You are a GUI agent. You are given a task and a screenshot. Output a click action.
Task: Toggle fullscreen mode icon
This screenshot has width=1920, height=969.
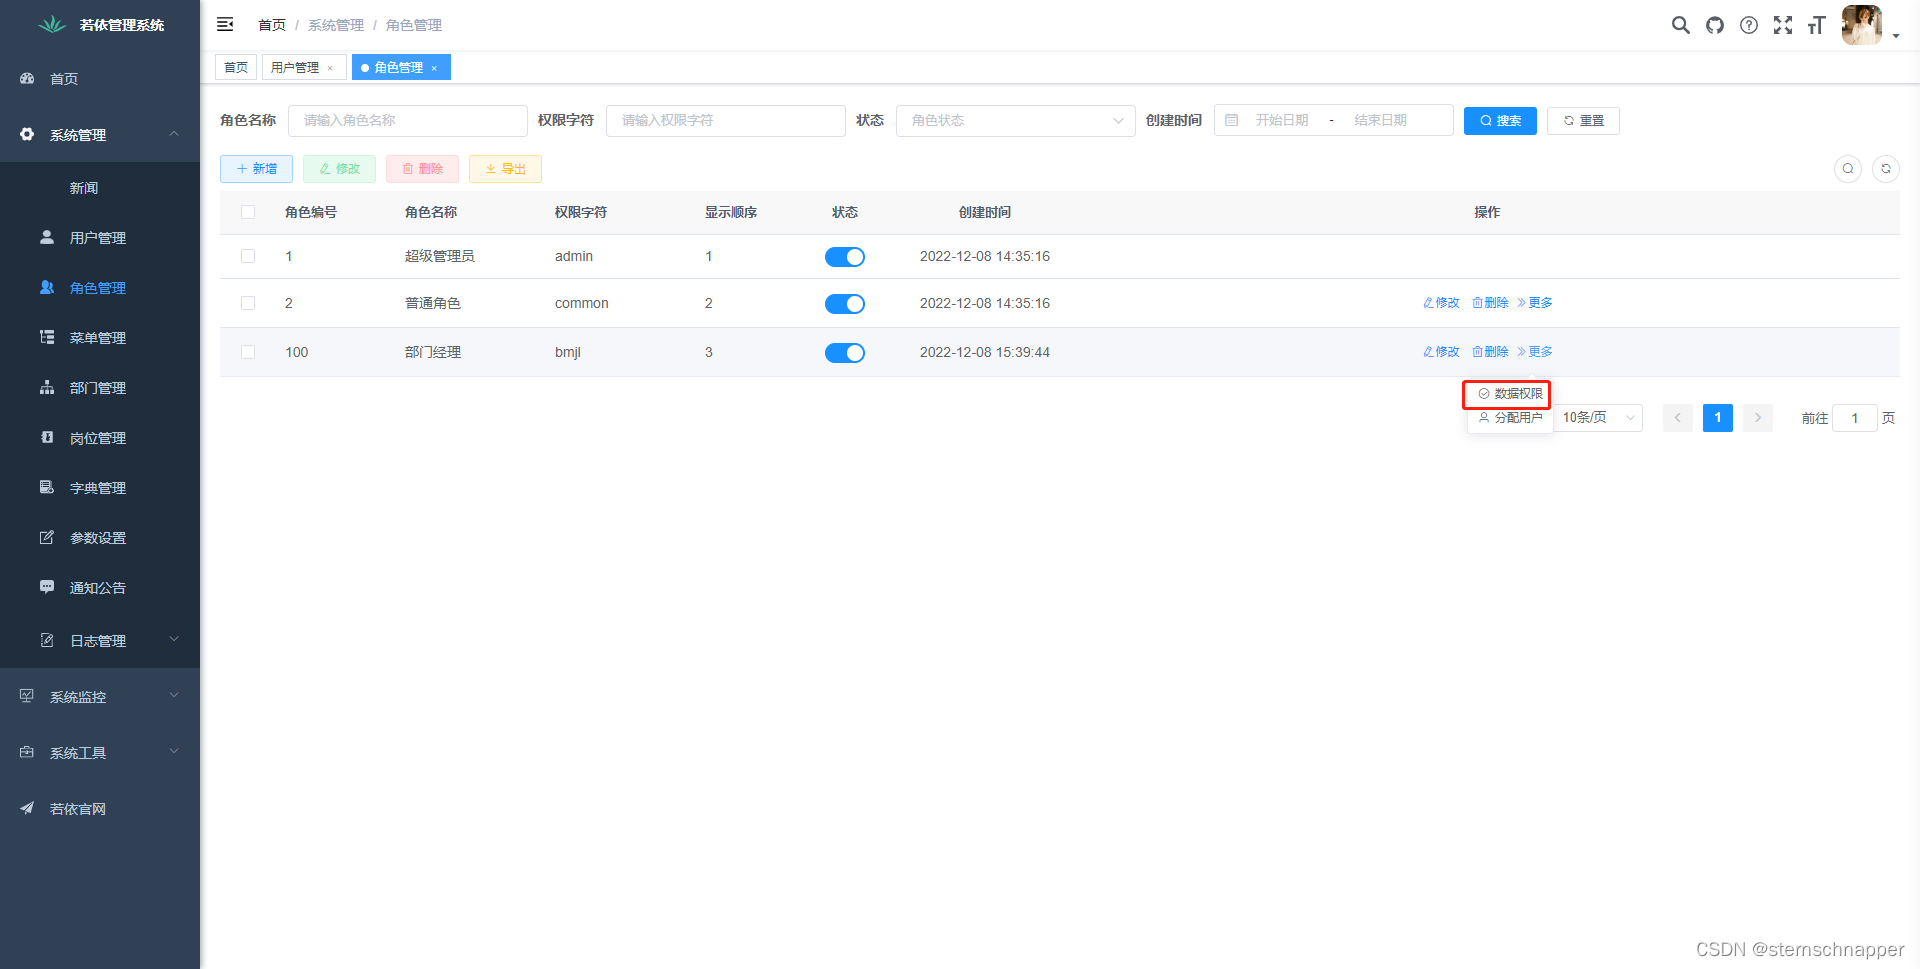click(1783, 25)
